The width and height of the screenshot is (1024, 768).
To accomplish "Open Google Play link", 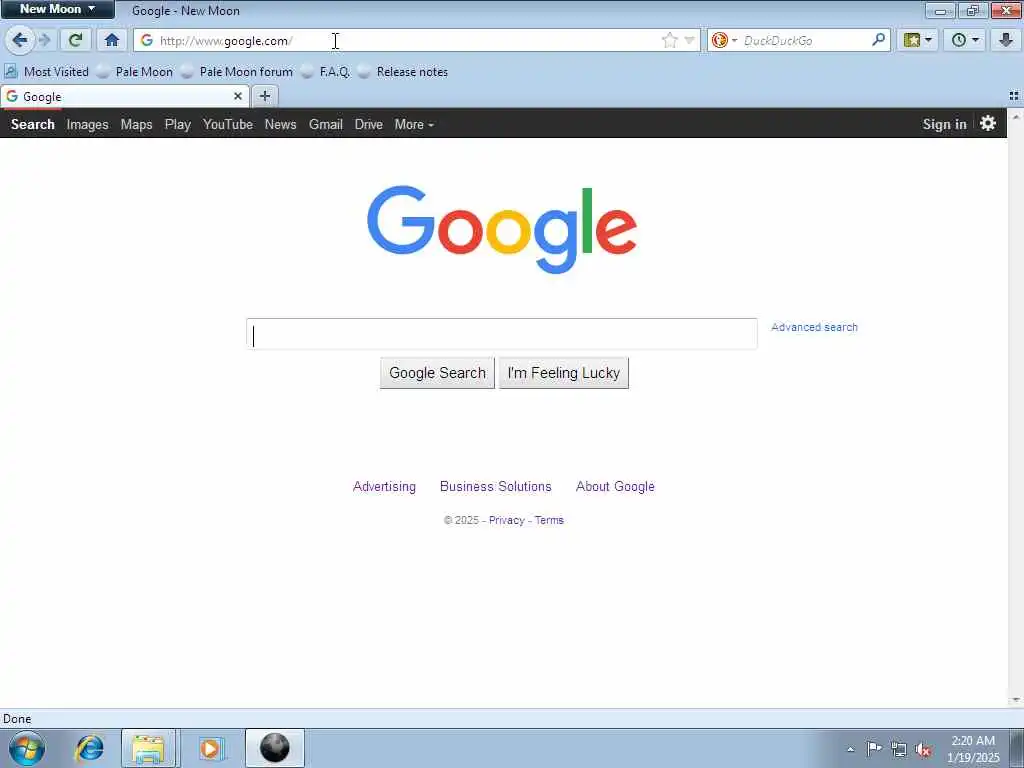I will 178,124.
